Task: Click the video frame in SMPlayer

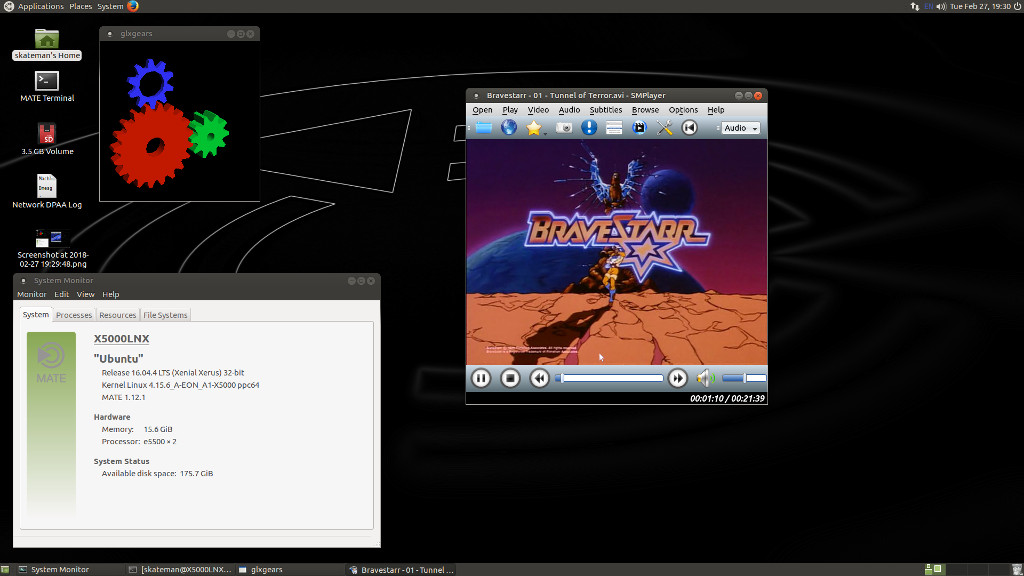Action: (616, 252)
